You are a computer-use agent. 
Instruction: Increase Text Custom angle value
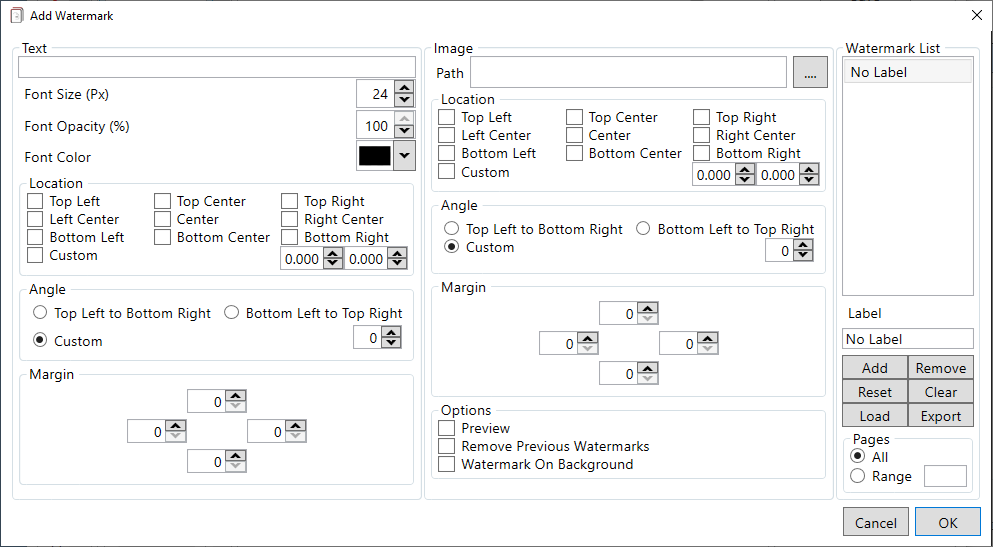[391, 332]
